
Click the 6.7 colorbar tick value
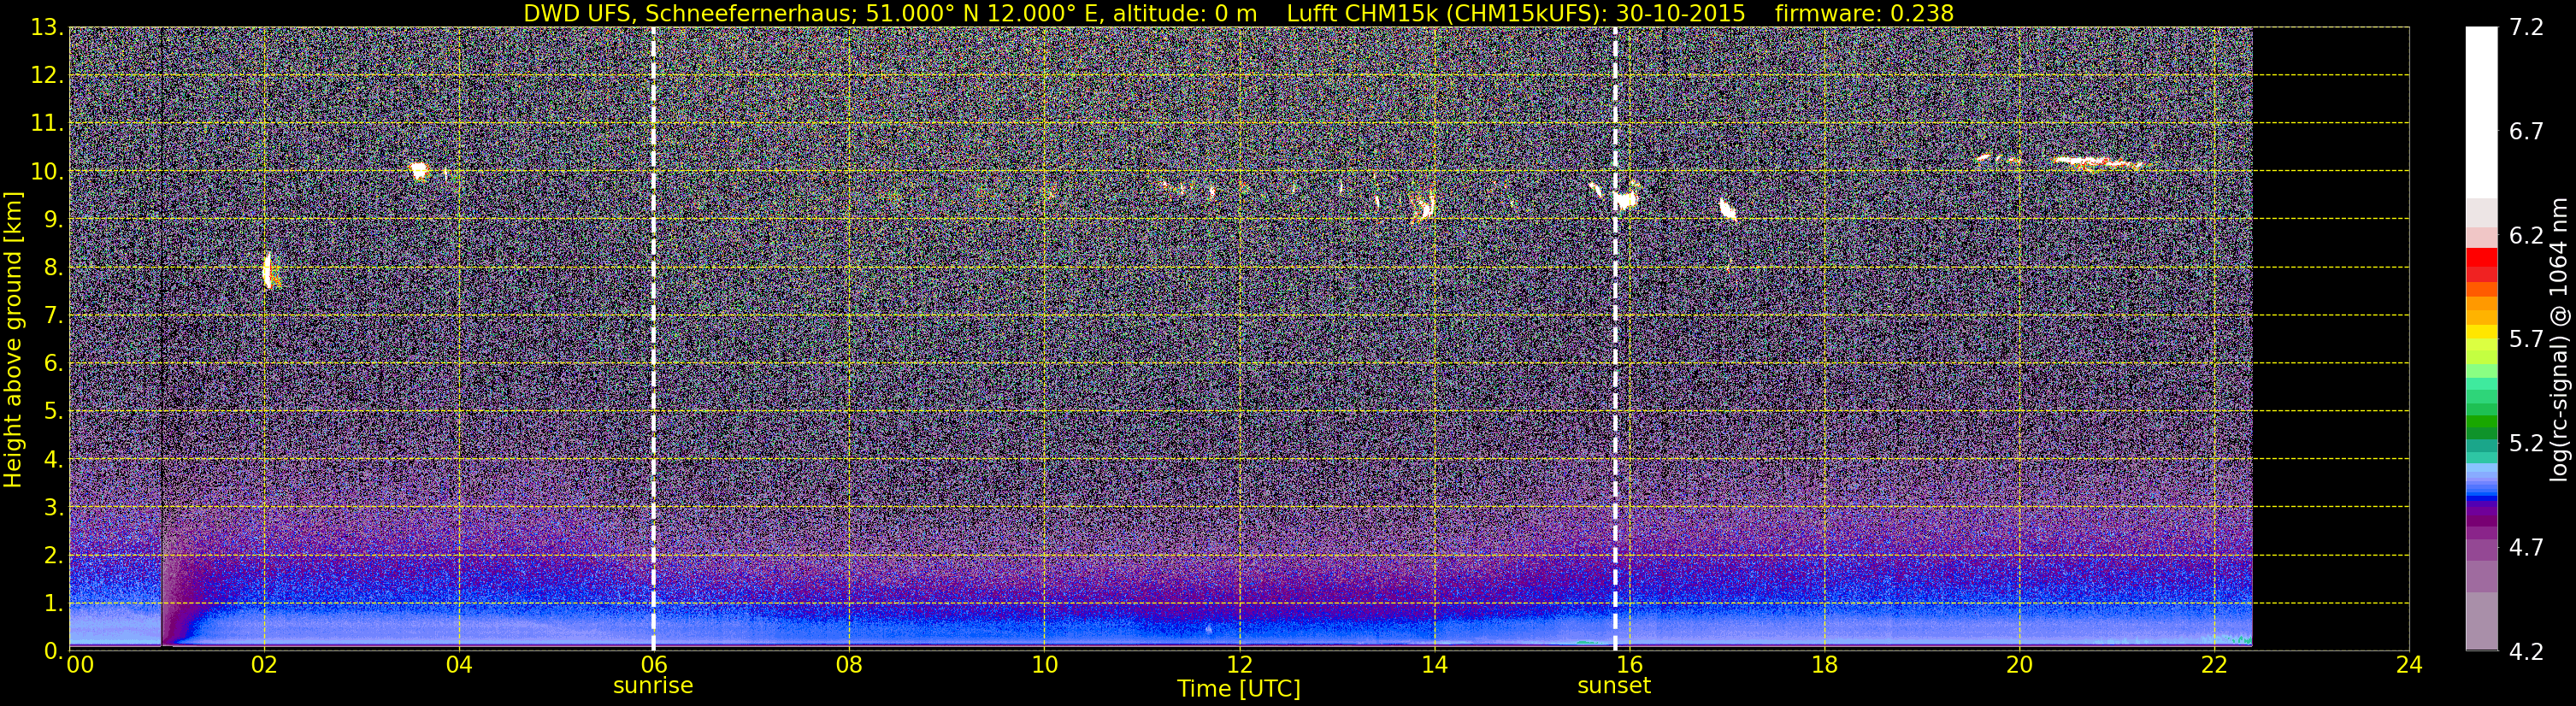pyautogui.click(x=2527, y=132)
